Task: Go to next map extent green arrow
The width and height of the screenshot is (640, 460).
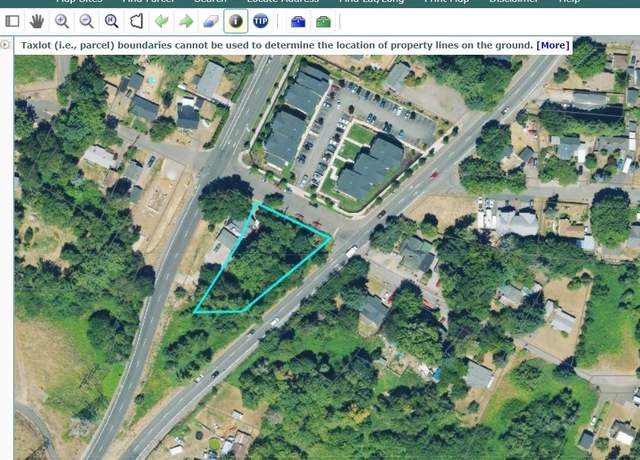Action: click(x=186, y=21)
